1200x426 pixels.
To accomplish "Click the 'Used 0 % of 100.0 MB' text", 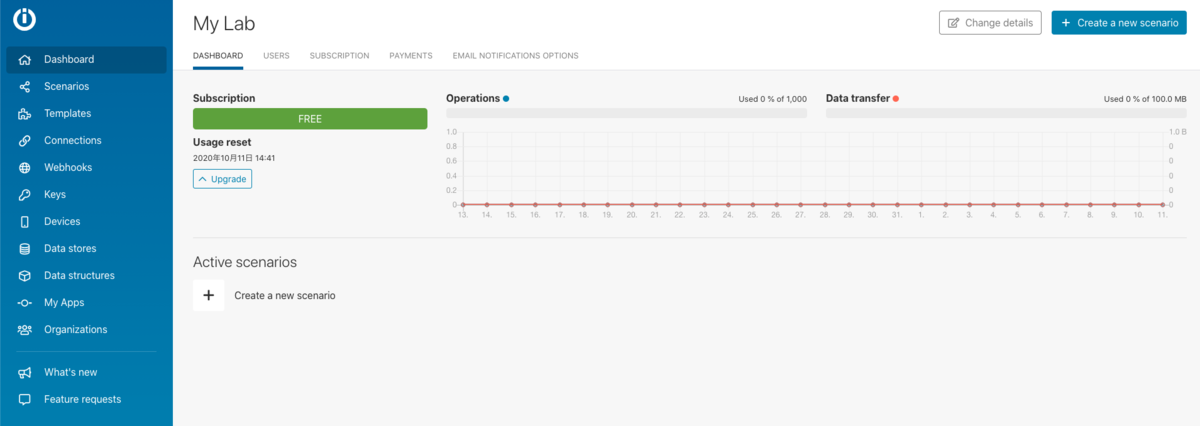I will (1145, 99).
